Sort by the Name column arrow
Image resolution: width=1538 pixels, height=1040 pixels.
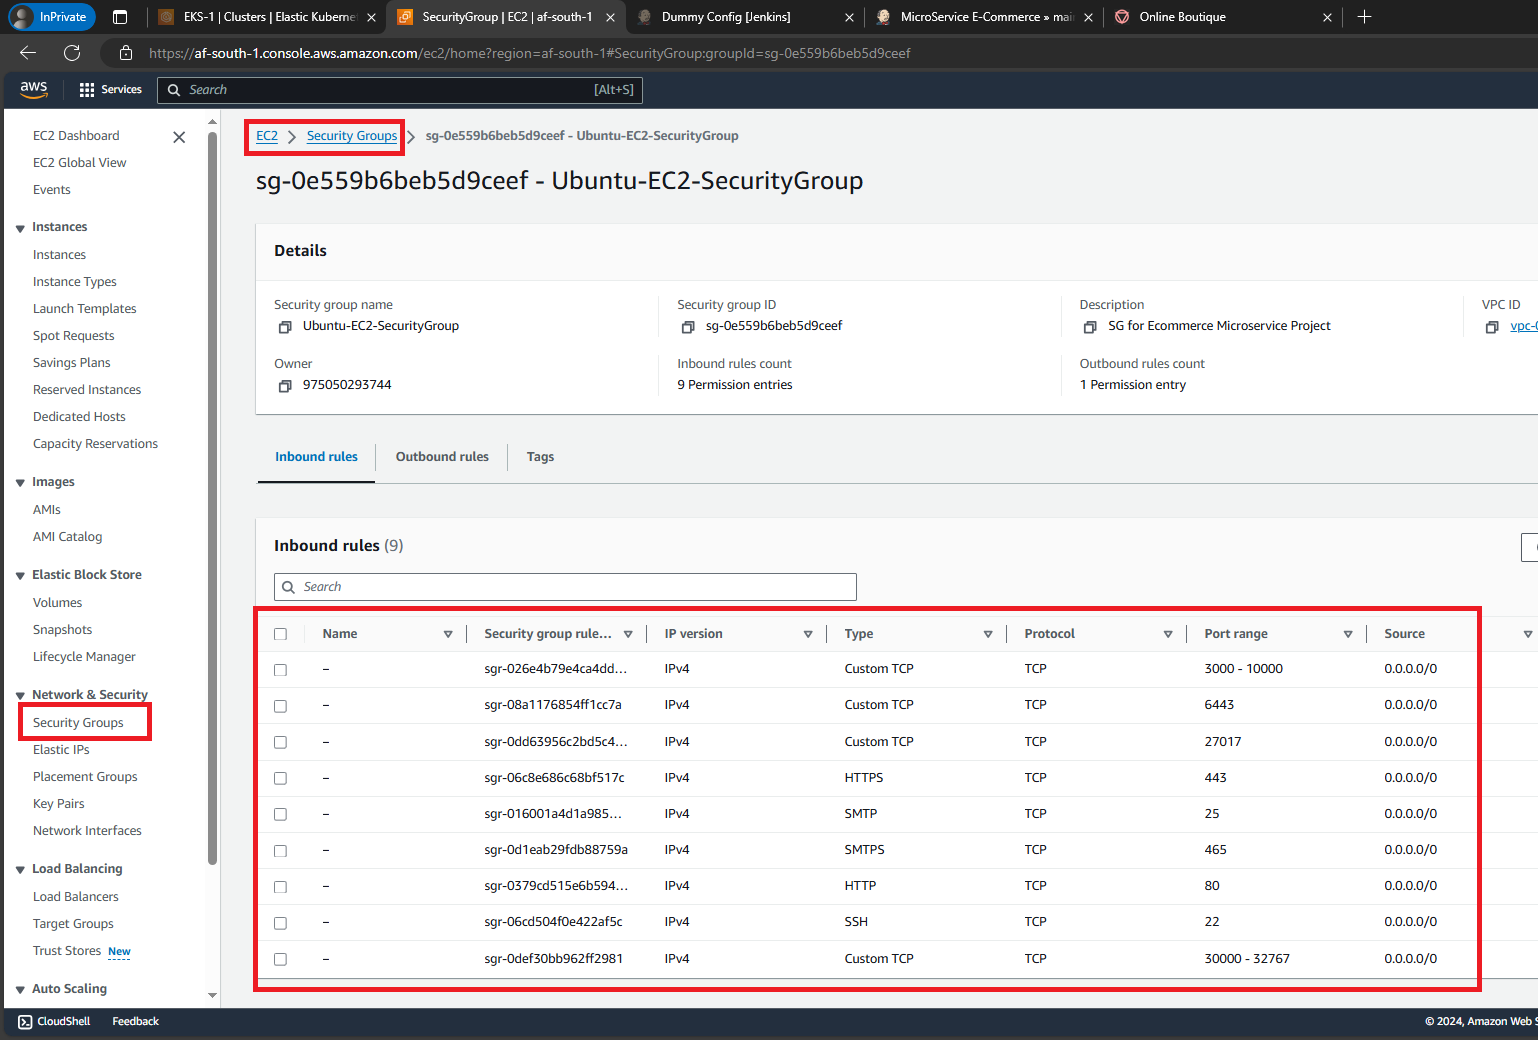click(x=448, y=634)
